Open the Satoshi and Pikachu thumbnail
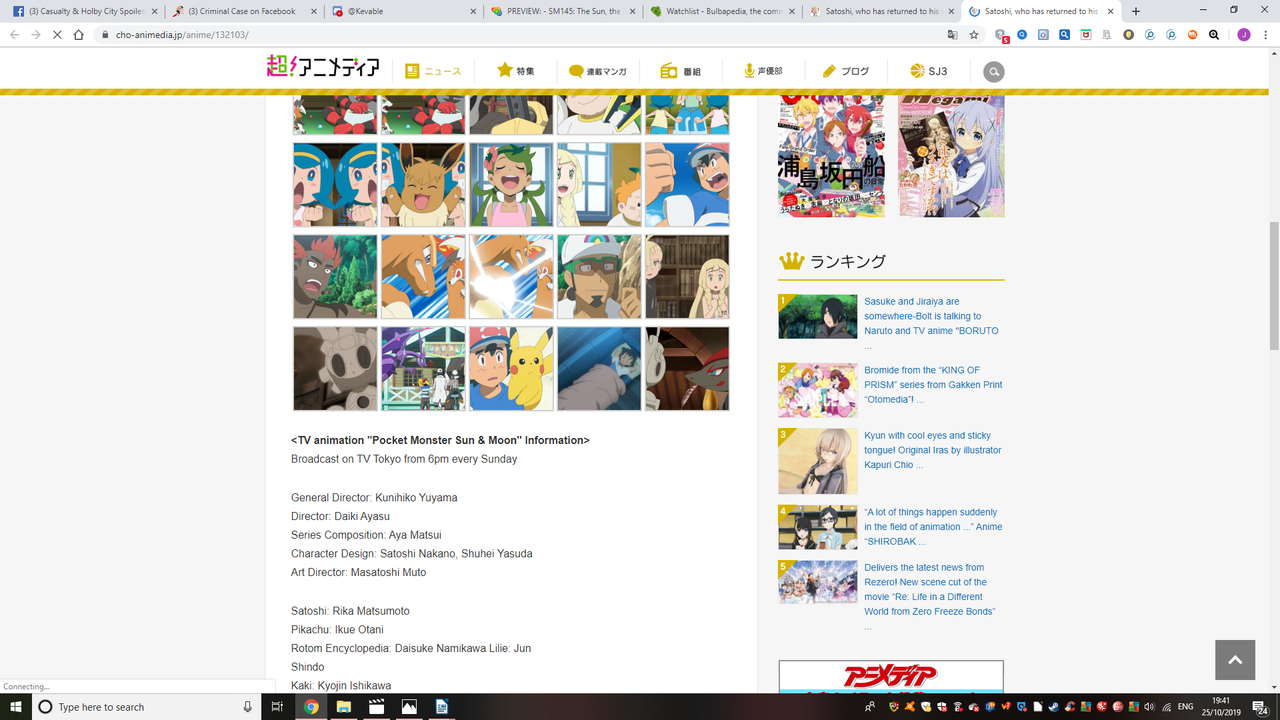Image resolution: width=1280 pixels, height=720 pixels. click(511, 368)
